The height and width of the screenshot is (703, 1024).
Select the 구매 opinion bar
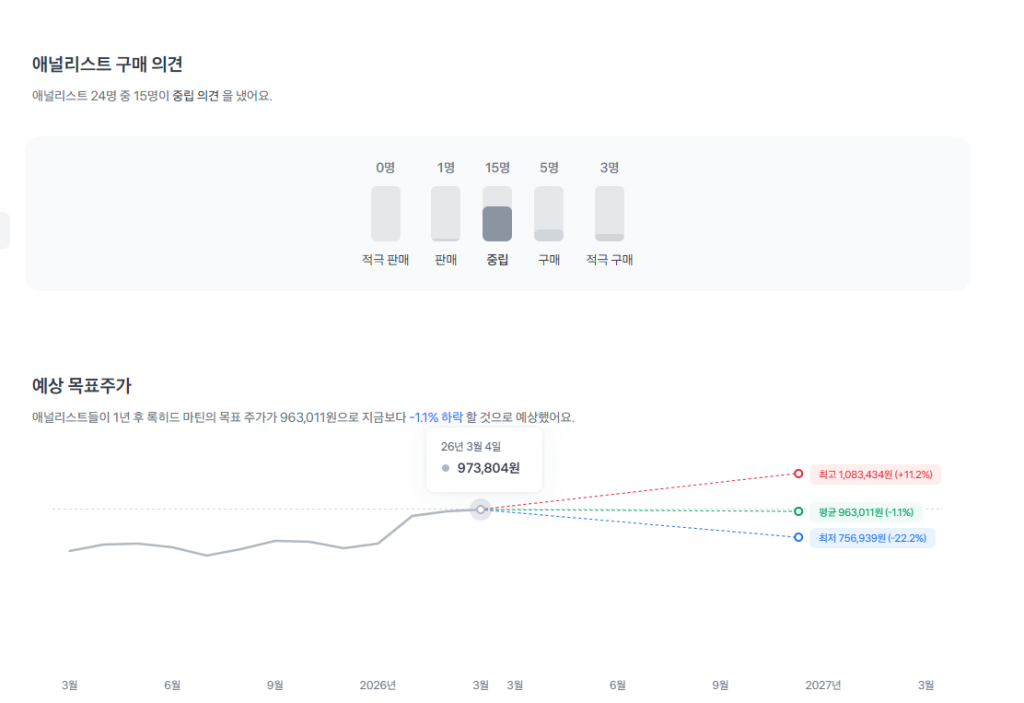pos(548,213)
